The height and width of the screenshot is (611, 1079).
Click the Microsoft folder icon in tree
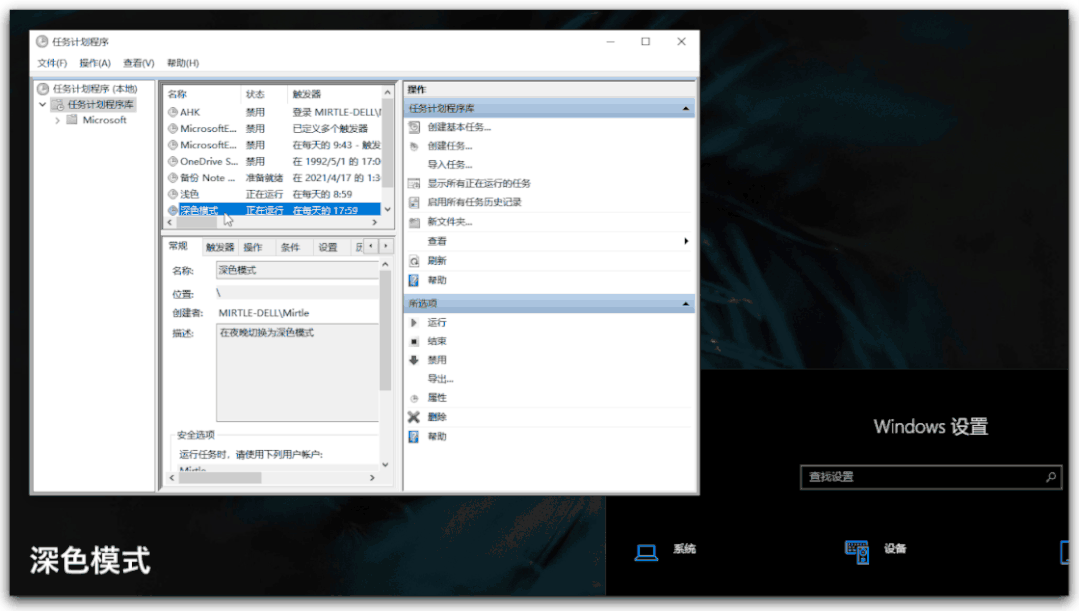(72, 120)
